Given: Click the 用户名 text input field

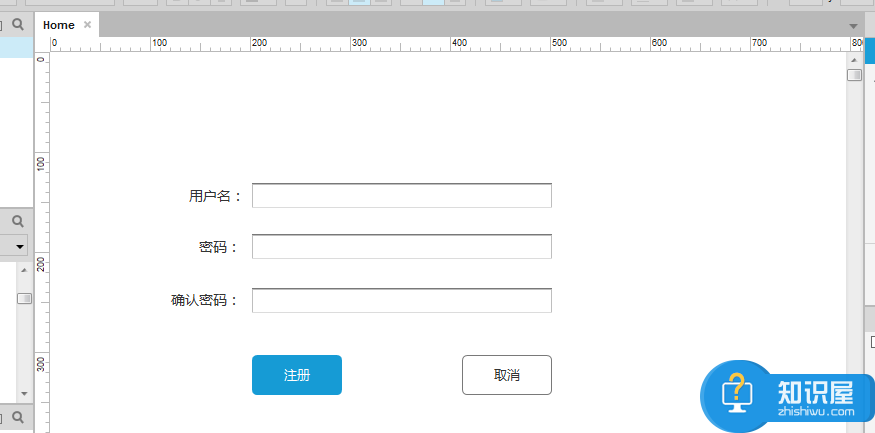Looking at the screenshot, I should coord(401,196).
